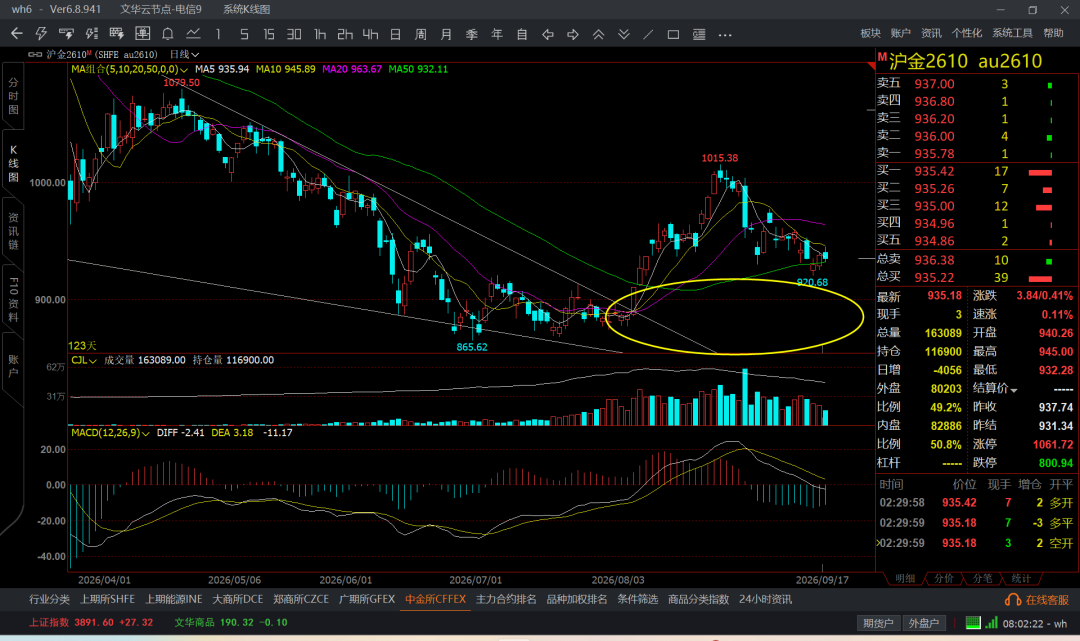Expand the MA组合 indicator dropdown
Viewport: 1080px width, 641px height.
(x=184, y=70)
